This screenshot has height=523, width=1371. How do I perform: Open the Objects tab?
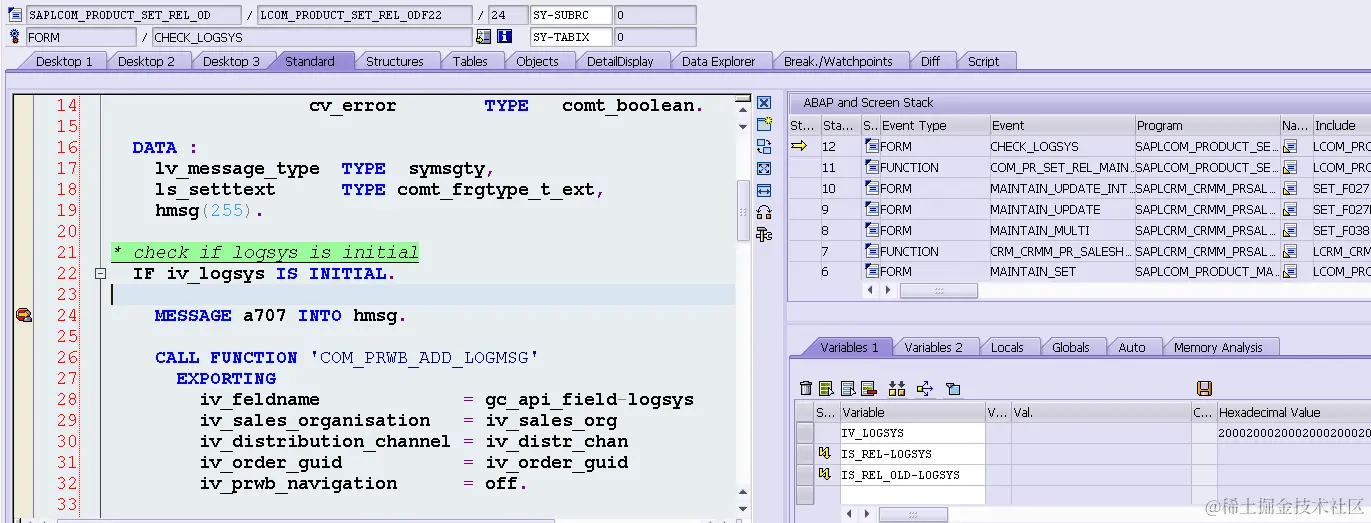537,61
